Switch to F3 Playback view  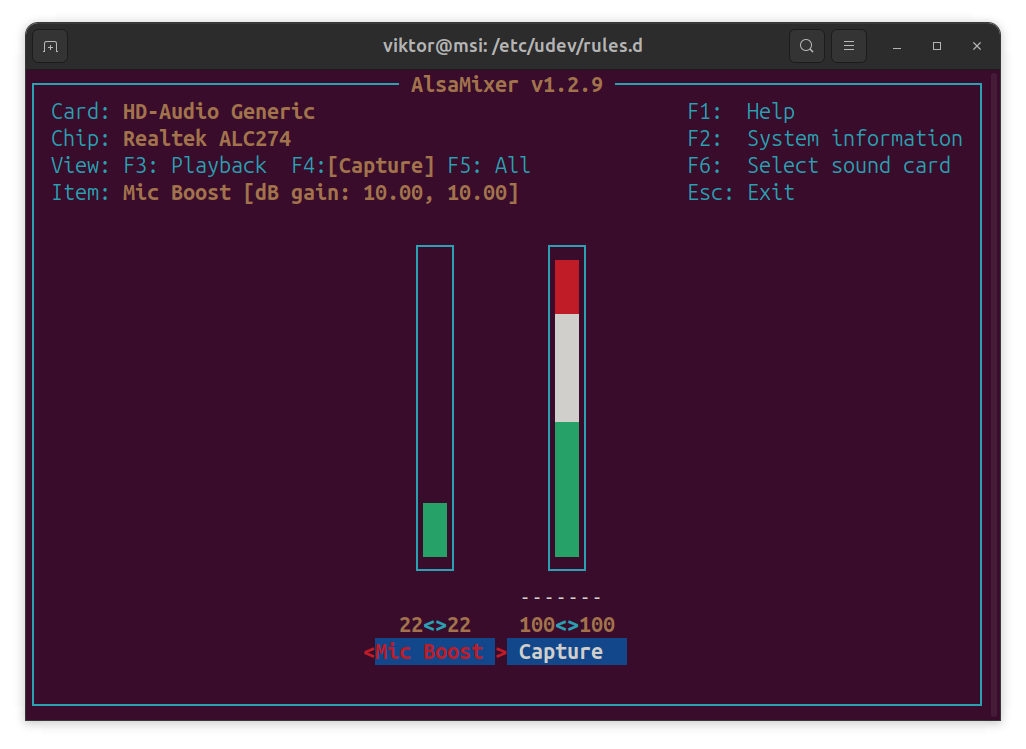click(x=194, y=166)
